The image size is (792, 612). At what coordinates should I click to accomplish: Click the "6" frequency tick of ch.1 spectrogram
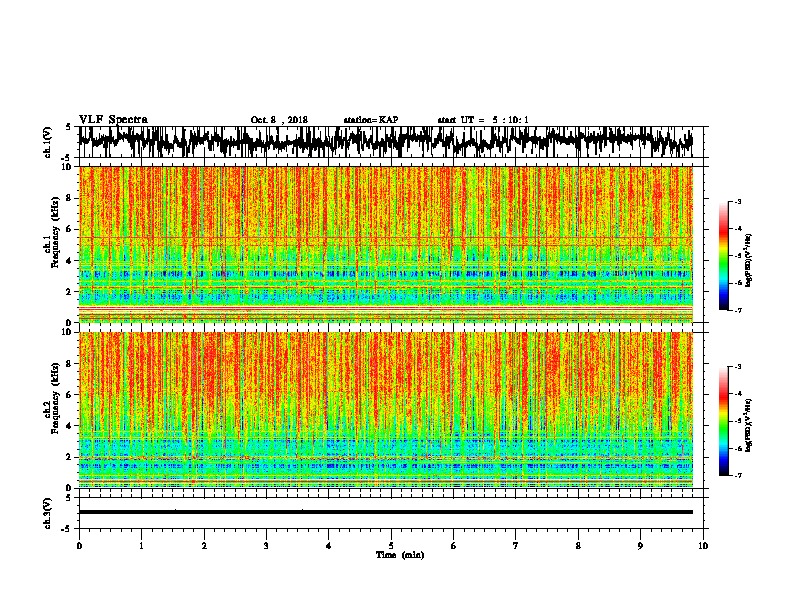[70, 229]
